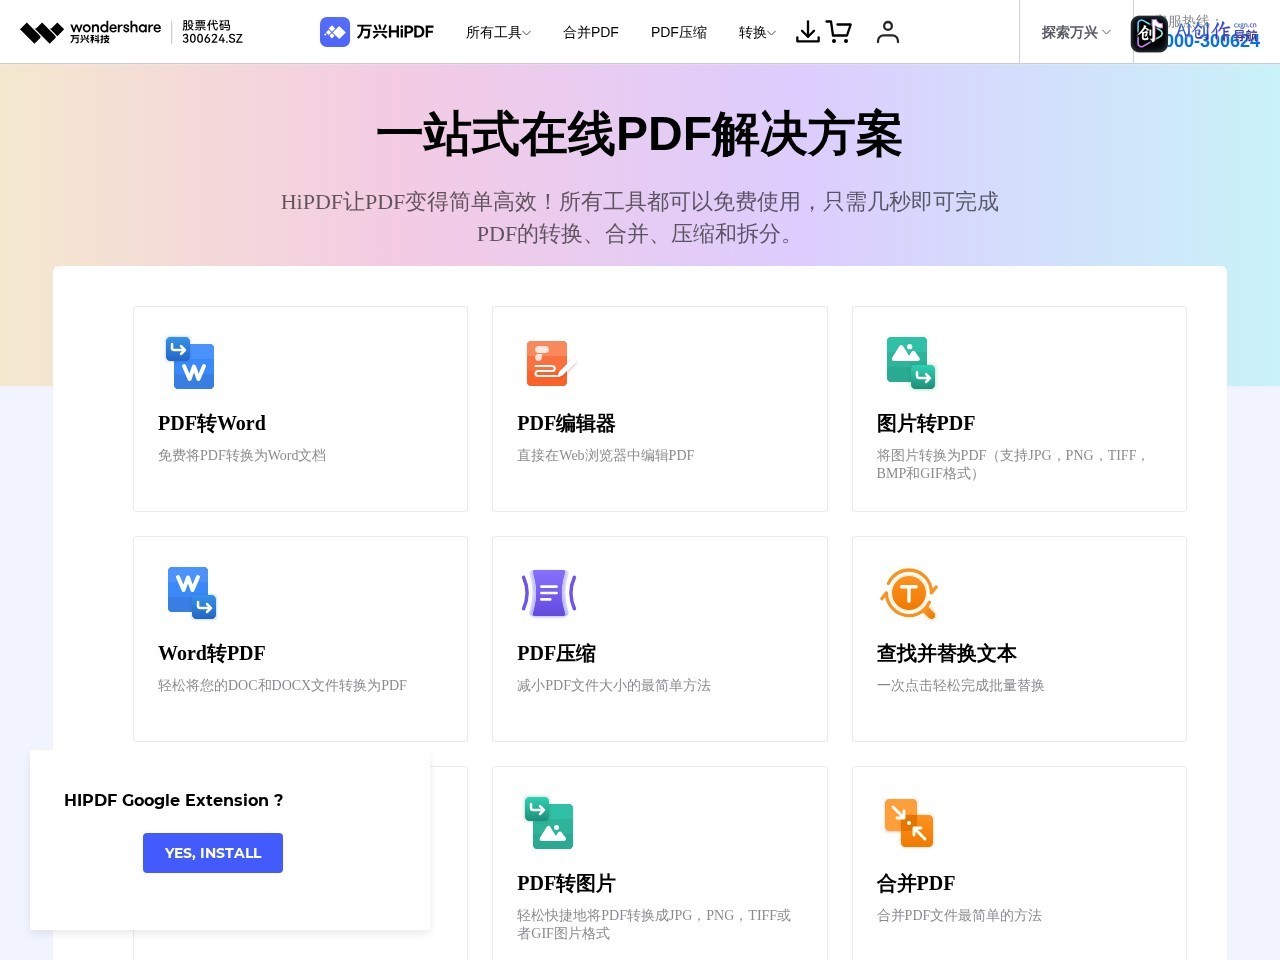
Task: Click the text 轻松将您的DOC和DOCX文件转换为PDF
Action: tap(282, 685)
